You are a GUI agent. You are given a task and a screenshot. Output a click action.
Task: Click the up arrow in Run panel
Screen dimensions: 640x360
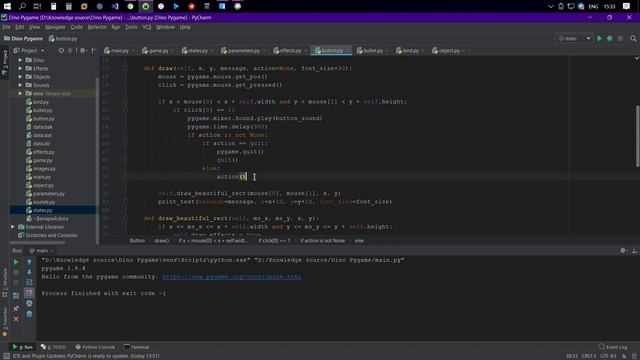pyautogui.click(x=29, y=262)
